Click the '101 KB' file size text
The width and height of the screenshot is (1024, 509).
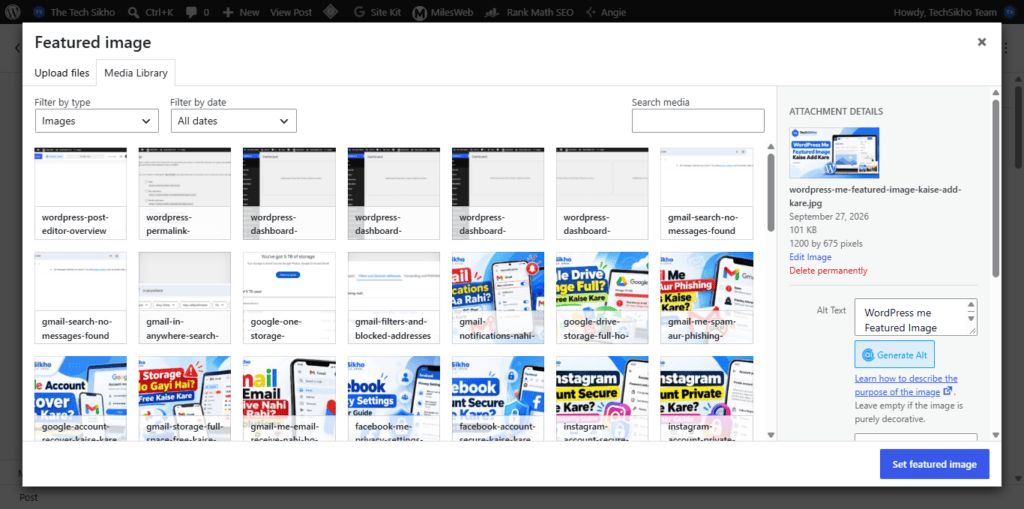pyautogui.click(x=801, y=230)
